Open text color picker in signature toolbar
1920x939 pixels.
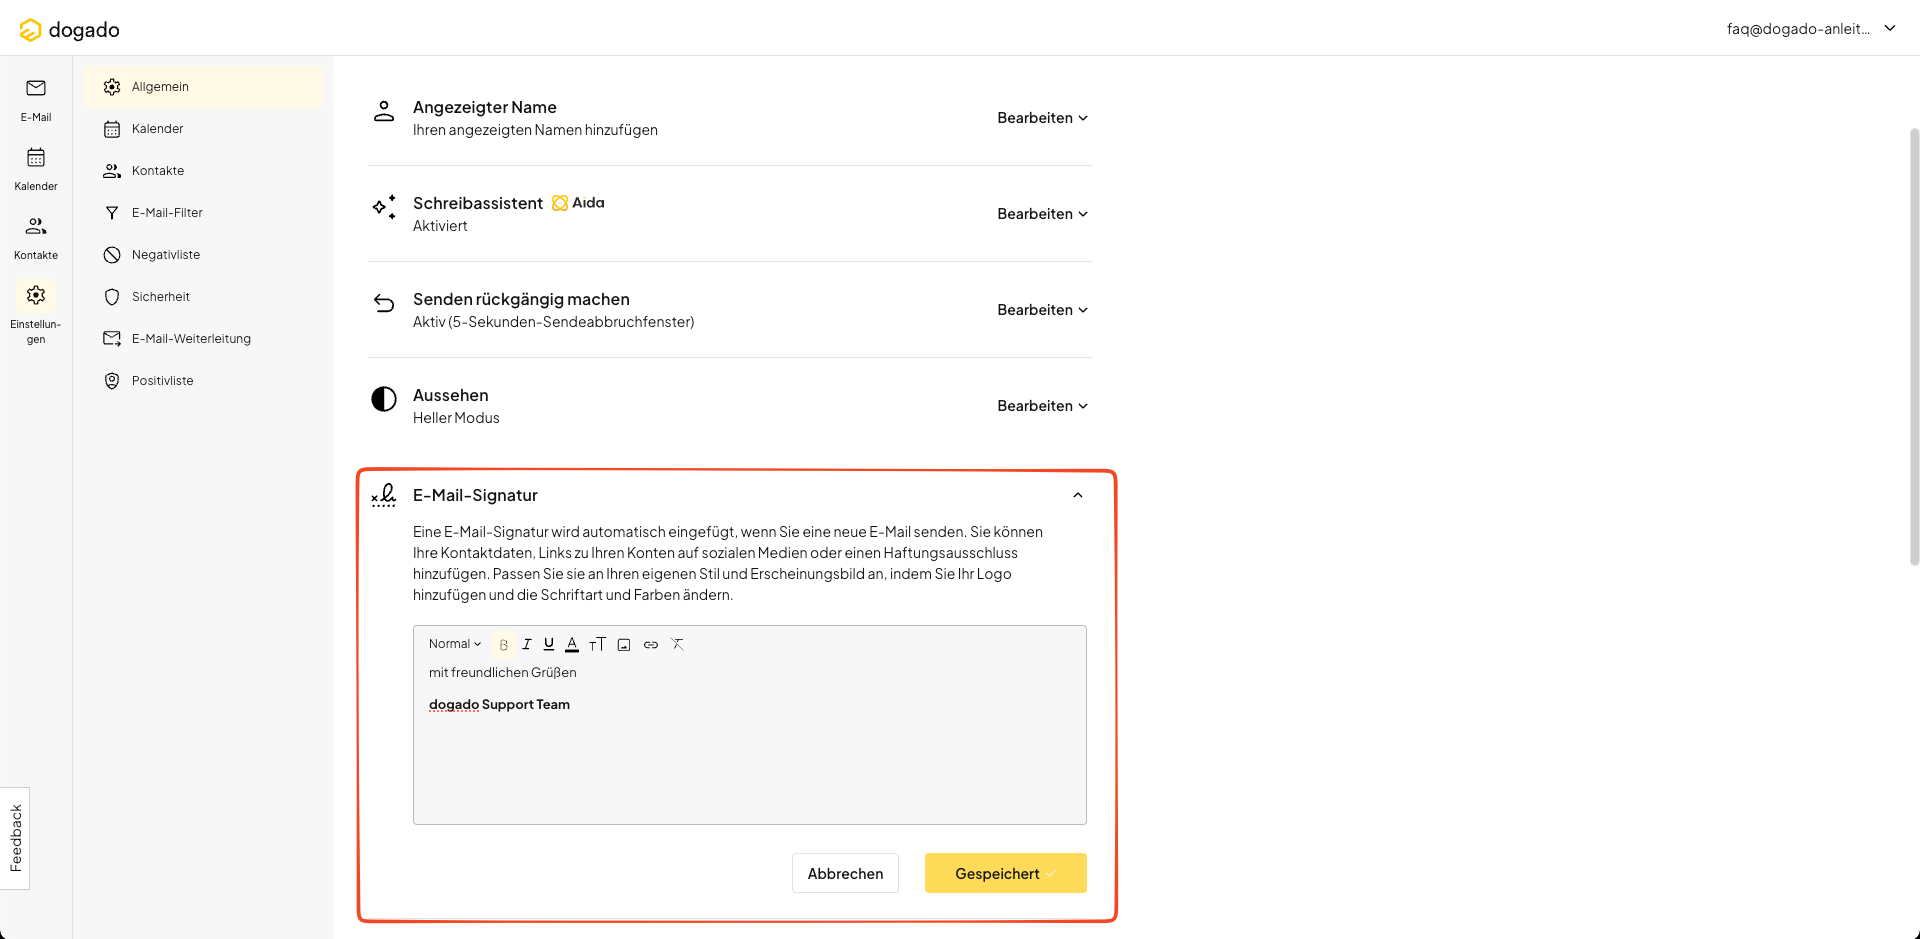tap(572, 645)
